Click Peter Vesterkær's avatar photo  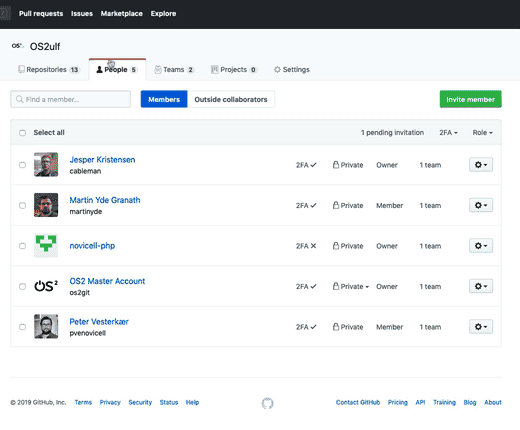tap(46, 327)
